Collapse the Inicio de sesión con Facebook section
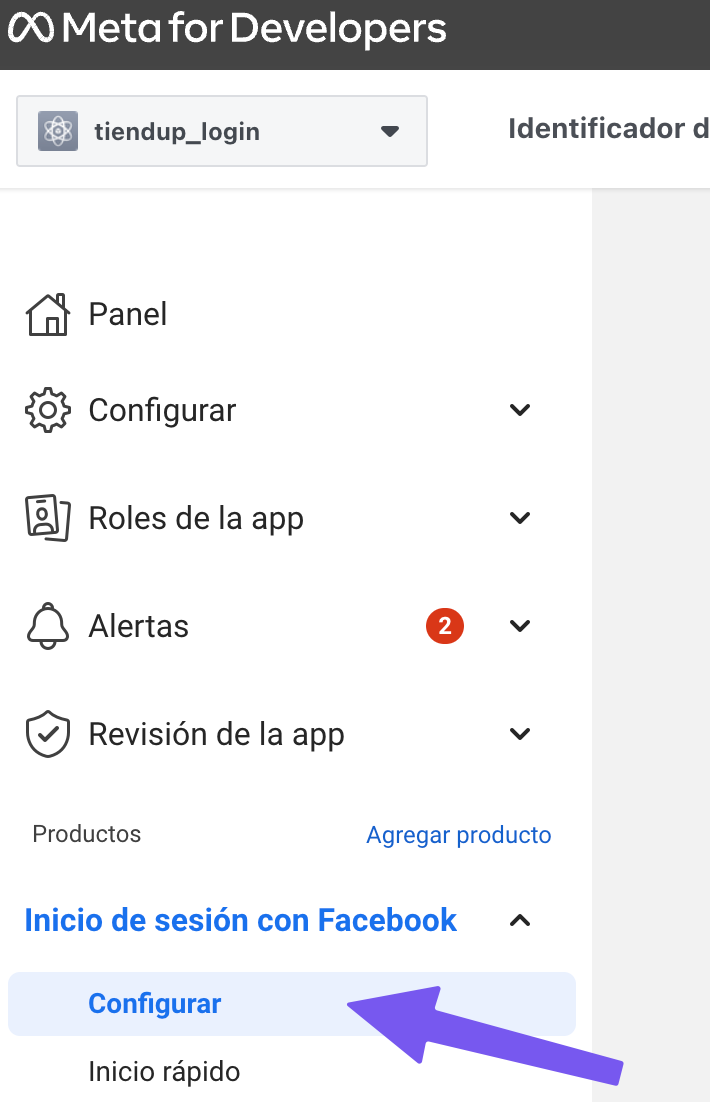 click(x=519, y=920)
